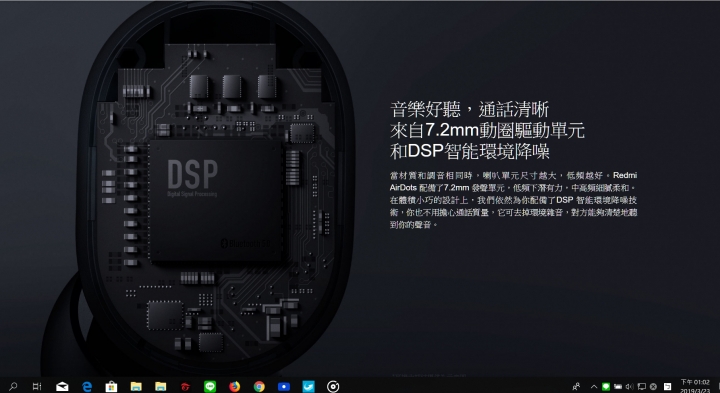Click the monitor-shaped tray icon
Image resolution: width=720 pixels, height=393 pixels.
click(641, 387)
